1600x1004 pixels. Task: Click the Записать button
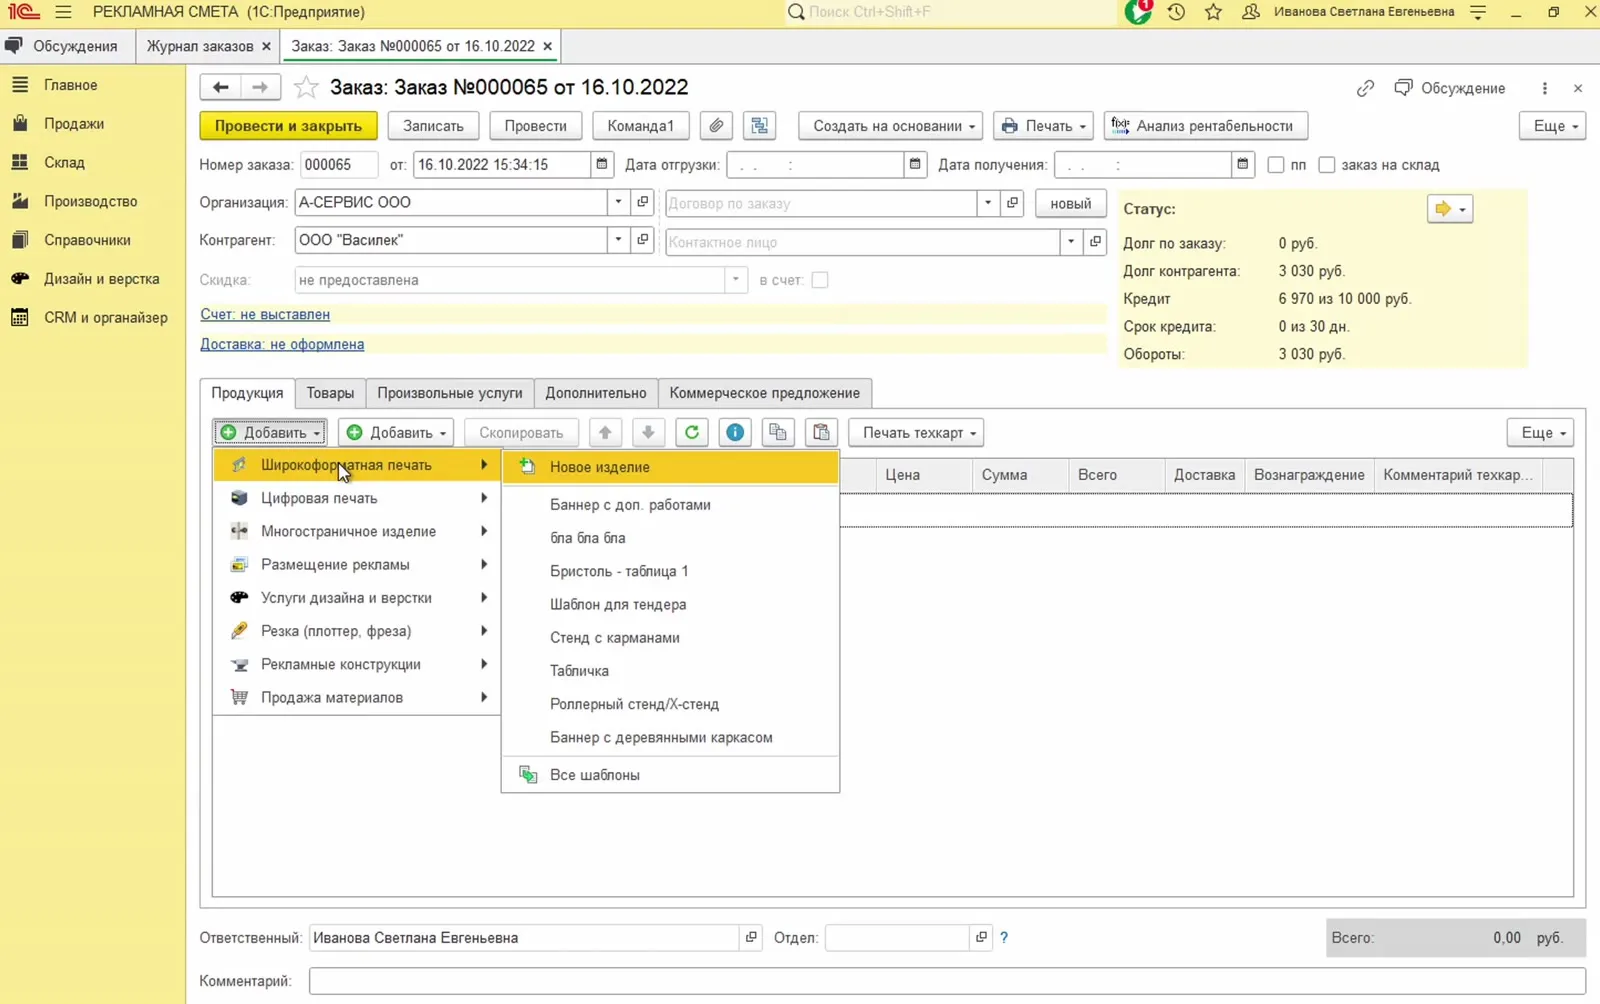(x=433, y=126)
